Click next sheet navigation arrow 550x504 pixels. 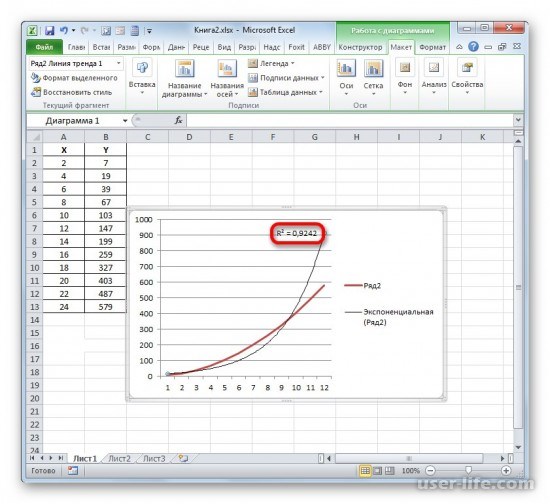click(52, 458)
